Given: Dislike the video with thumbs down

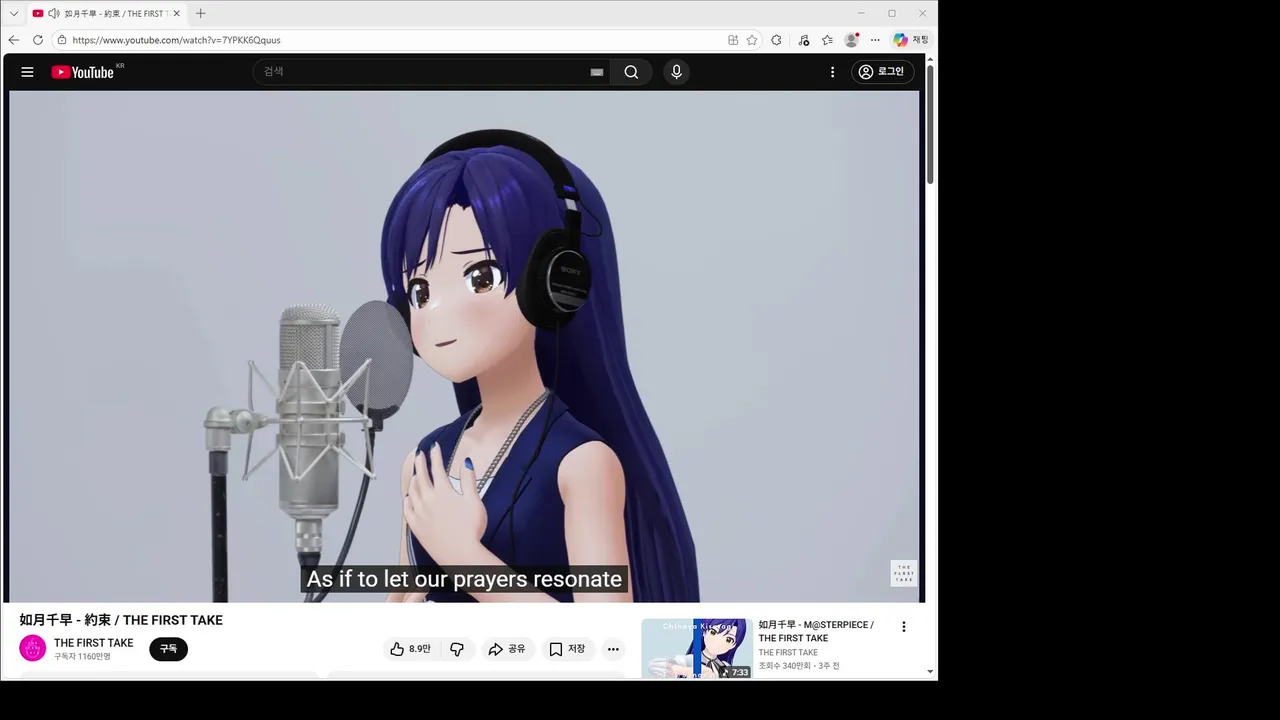Looking at the screenshot, I should click(457, 649).
